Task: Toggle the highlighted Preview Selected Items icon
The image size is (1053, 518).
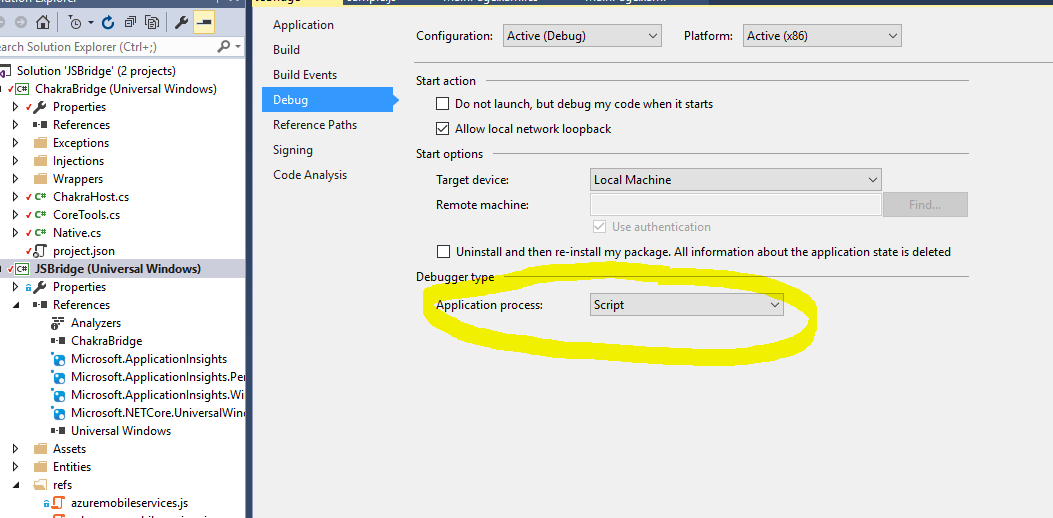Action: pyautogui.click(x=204, y=22)
